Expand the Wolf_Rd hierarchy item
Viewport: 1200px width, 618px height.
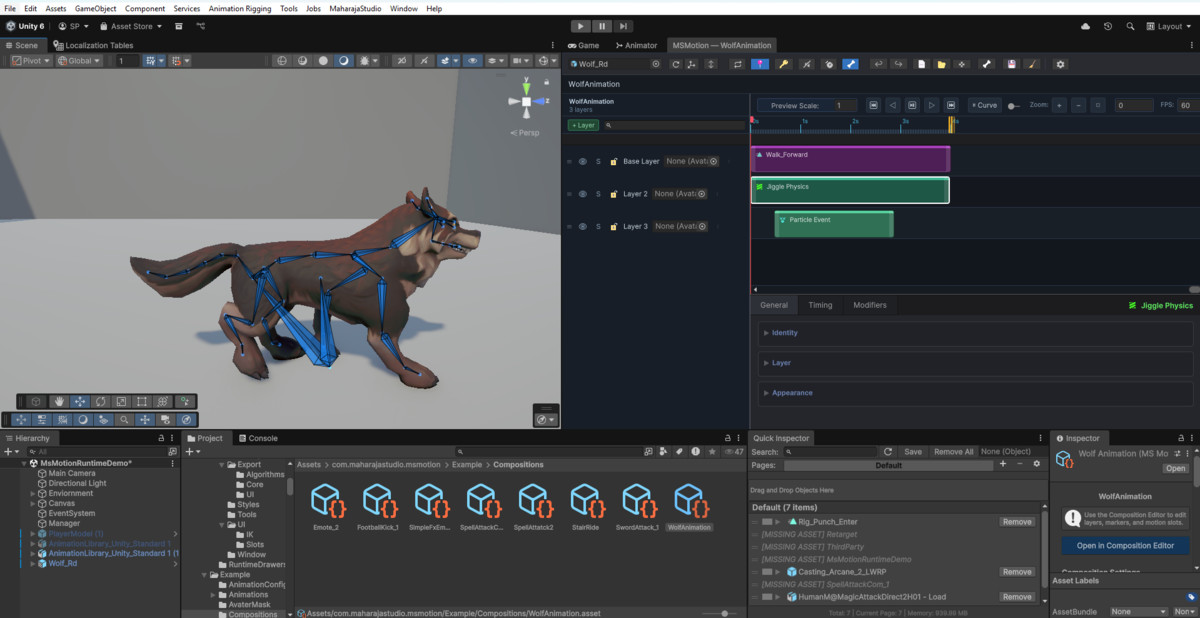click(32, 564)
